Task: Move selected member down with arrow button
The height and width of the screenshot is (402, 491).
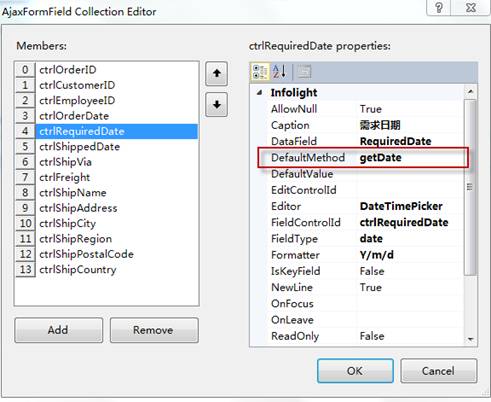Action: click(217, 105)
